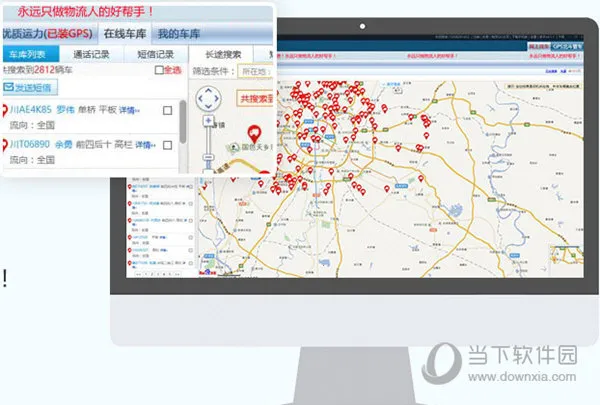
Task: Check the box for vehicle 川T06890
Action: (x=167, y=145)
